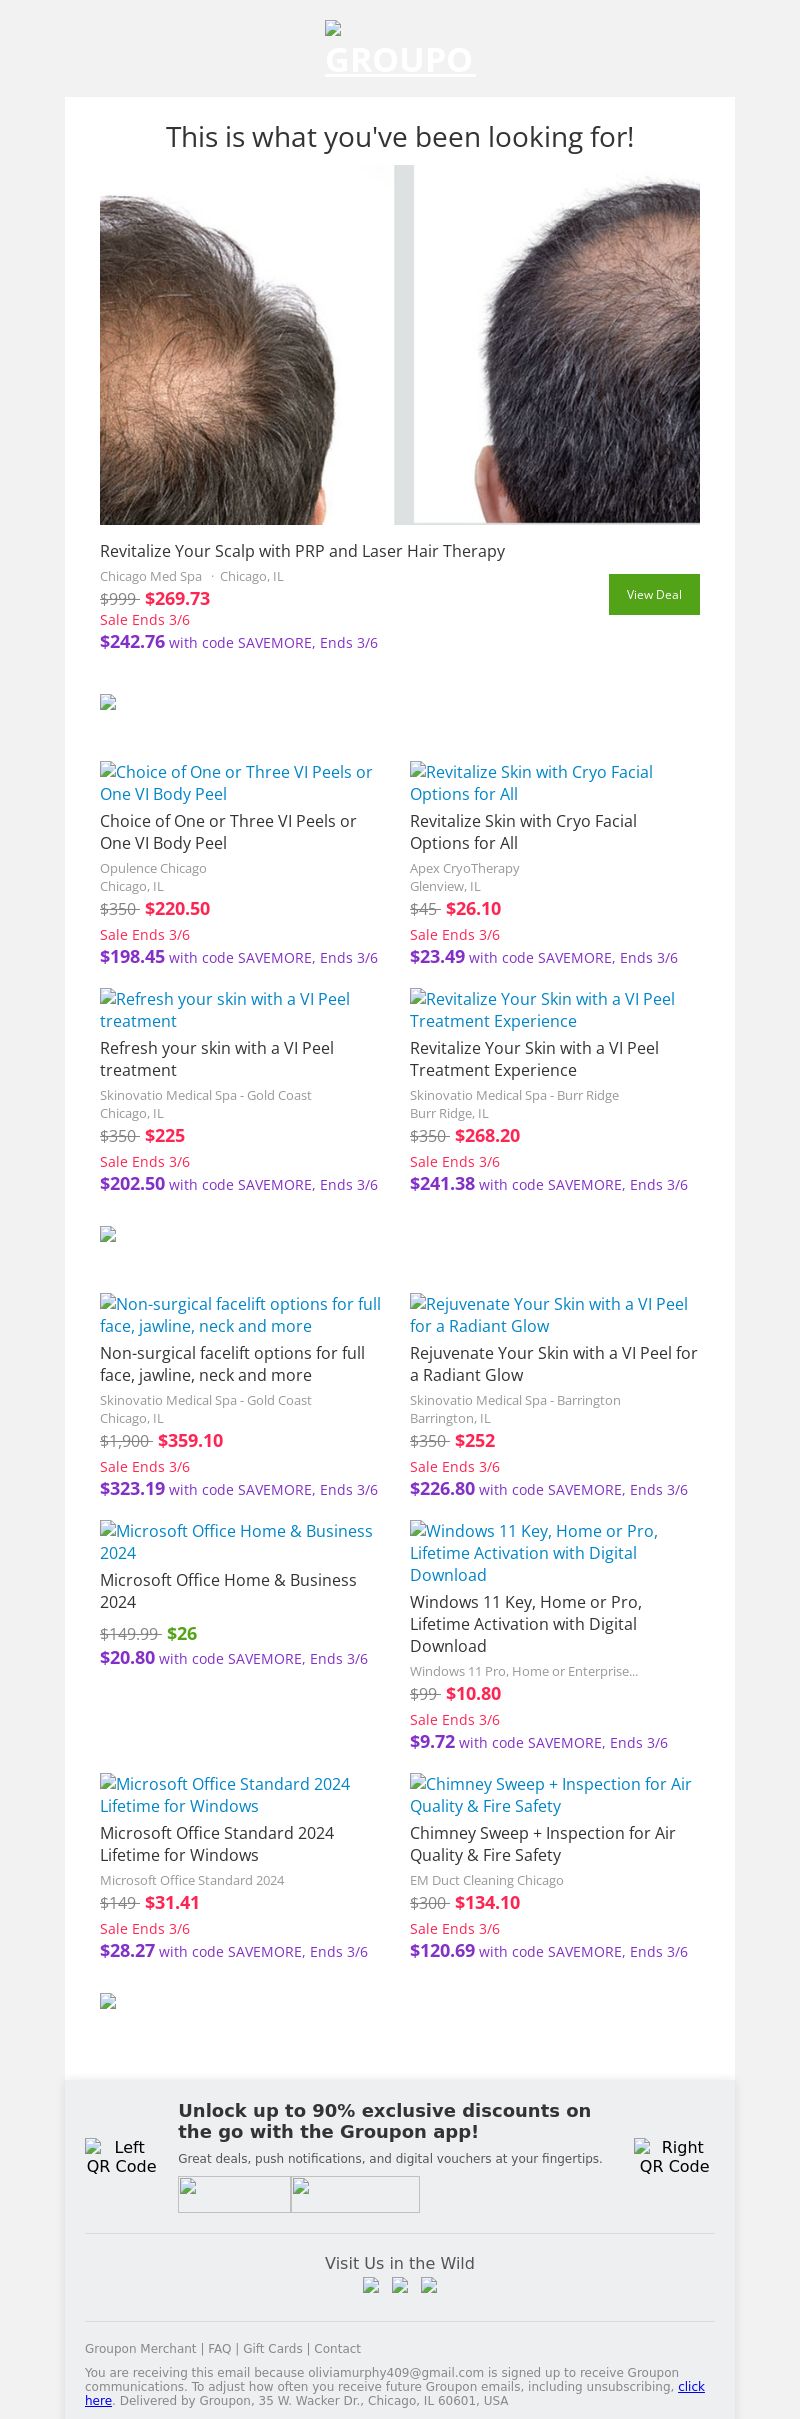Viewport: 800px width, 2419px height.
Task: Click the second app store badge
Action: pyautogui.click(x=355, y=2194)
